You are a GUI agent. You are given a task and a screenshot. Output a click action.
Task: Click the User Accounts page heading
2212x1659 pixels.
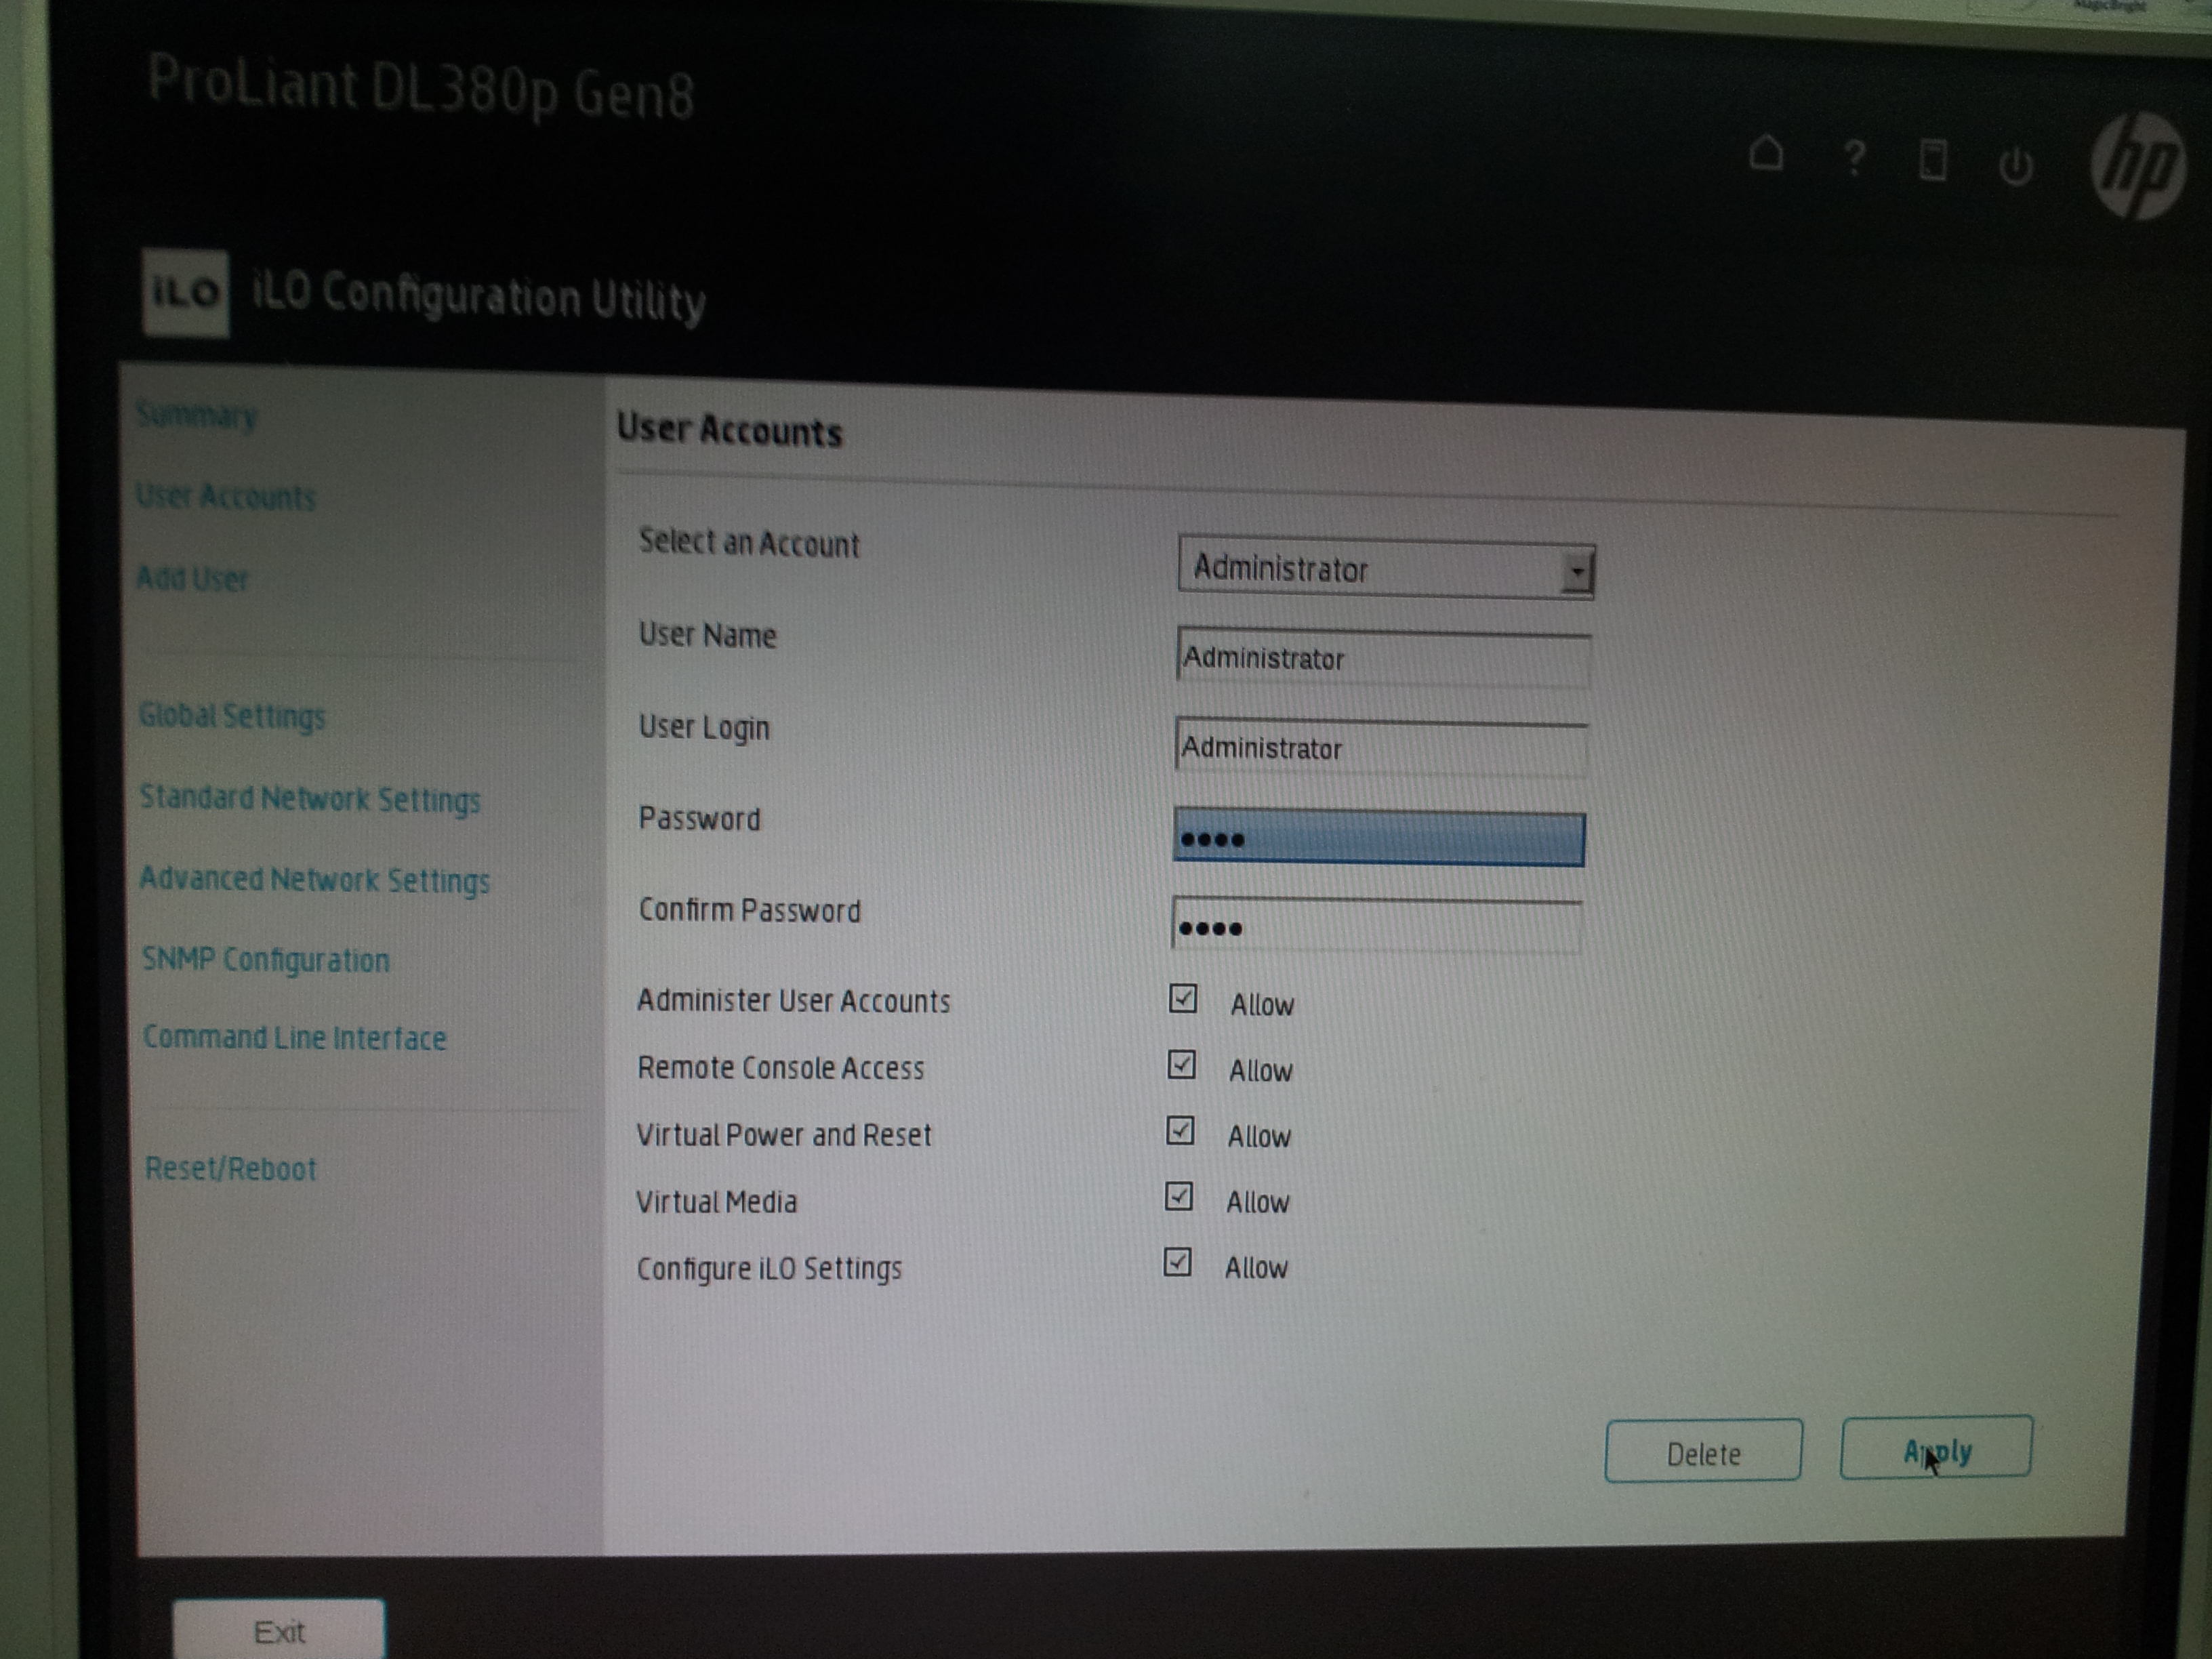click(730, 430)
